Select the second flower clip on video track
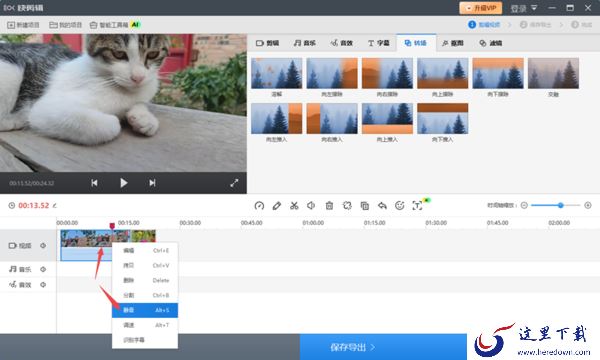Image resolution: width=600 pixels, height=360 pixels. pos(143,236)
